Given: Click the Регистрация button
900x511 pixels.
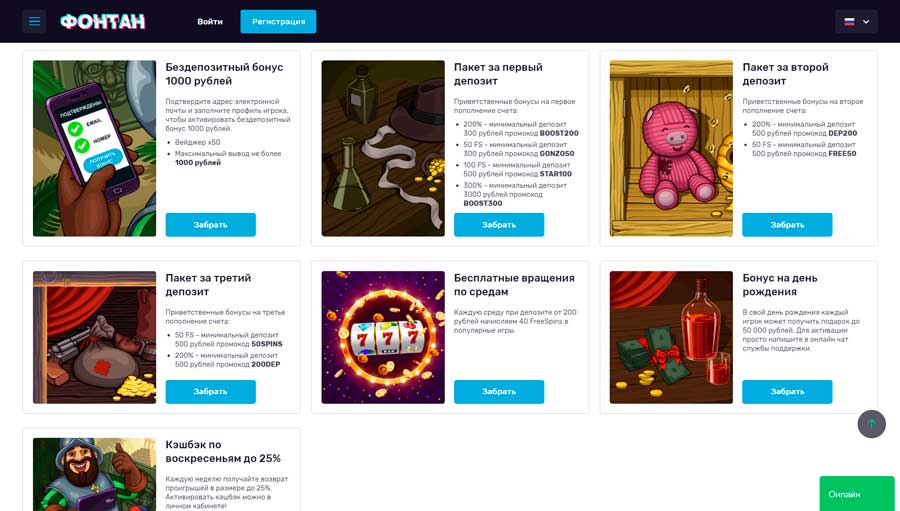Looking at the screenshot, I should (278, 21).
